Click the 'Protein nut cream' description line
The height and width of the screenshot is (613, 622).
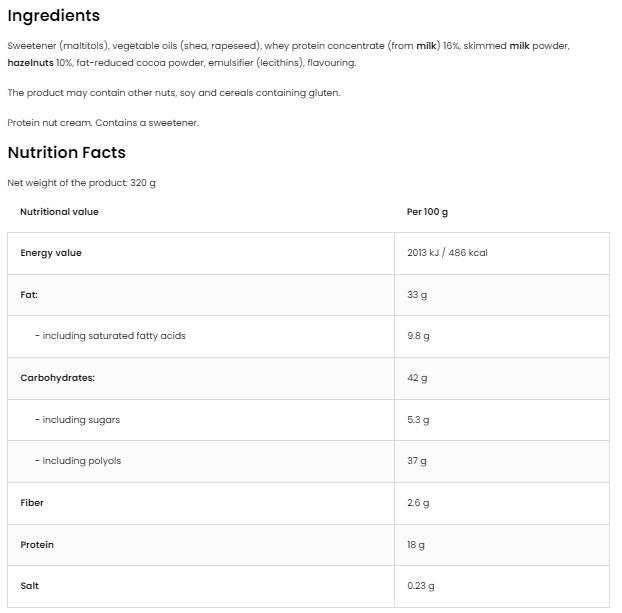click(x=103, y=122)
